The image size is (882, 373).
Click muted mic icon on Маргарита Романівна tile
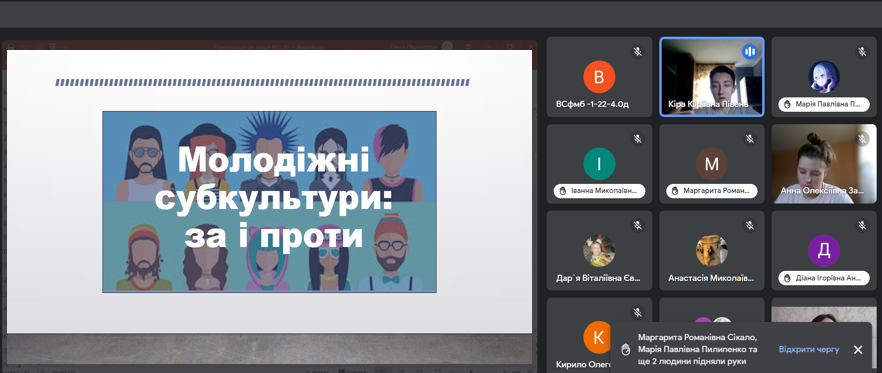749,139
